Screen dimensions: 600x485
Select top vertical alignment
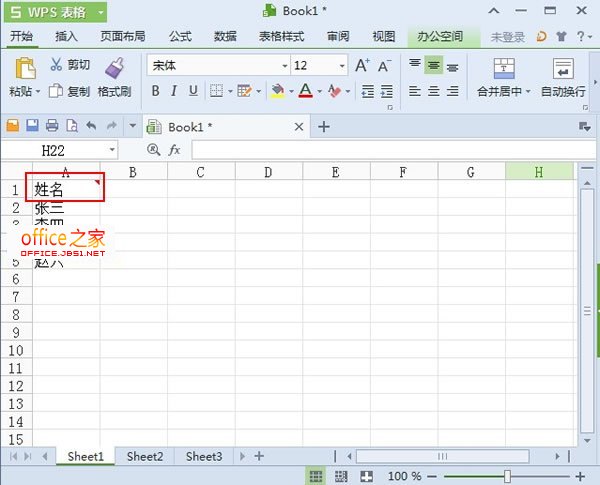coord(414,63)
